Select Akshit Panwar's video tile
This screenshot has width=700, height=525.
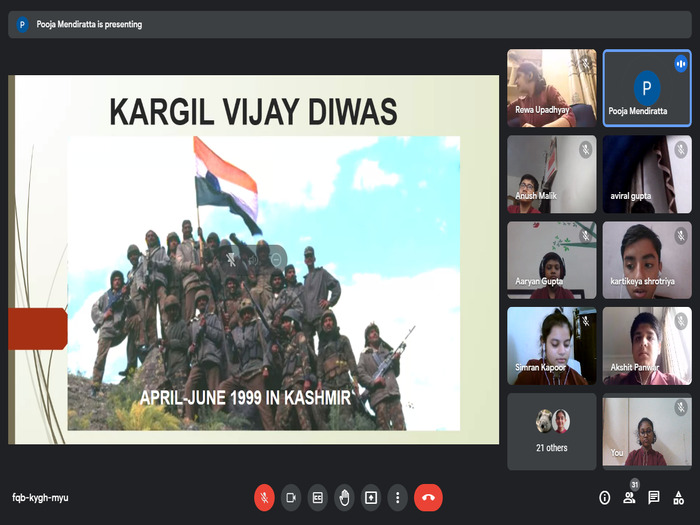click(647, 346)
